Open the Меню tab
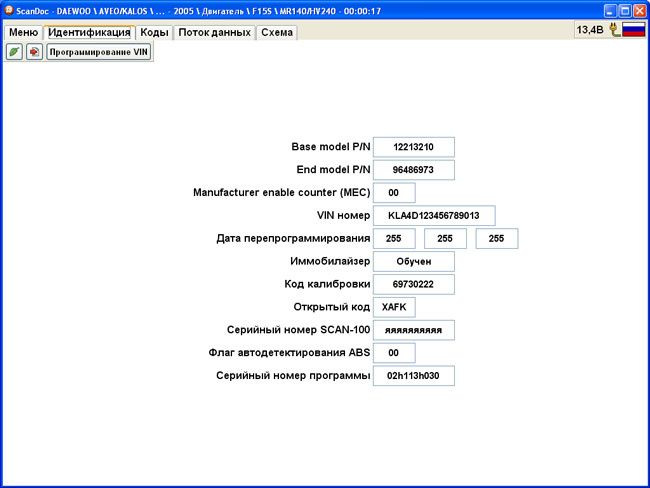The width and height of the screenshot is (650, 488). point(23,32)
